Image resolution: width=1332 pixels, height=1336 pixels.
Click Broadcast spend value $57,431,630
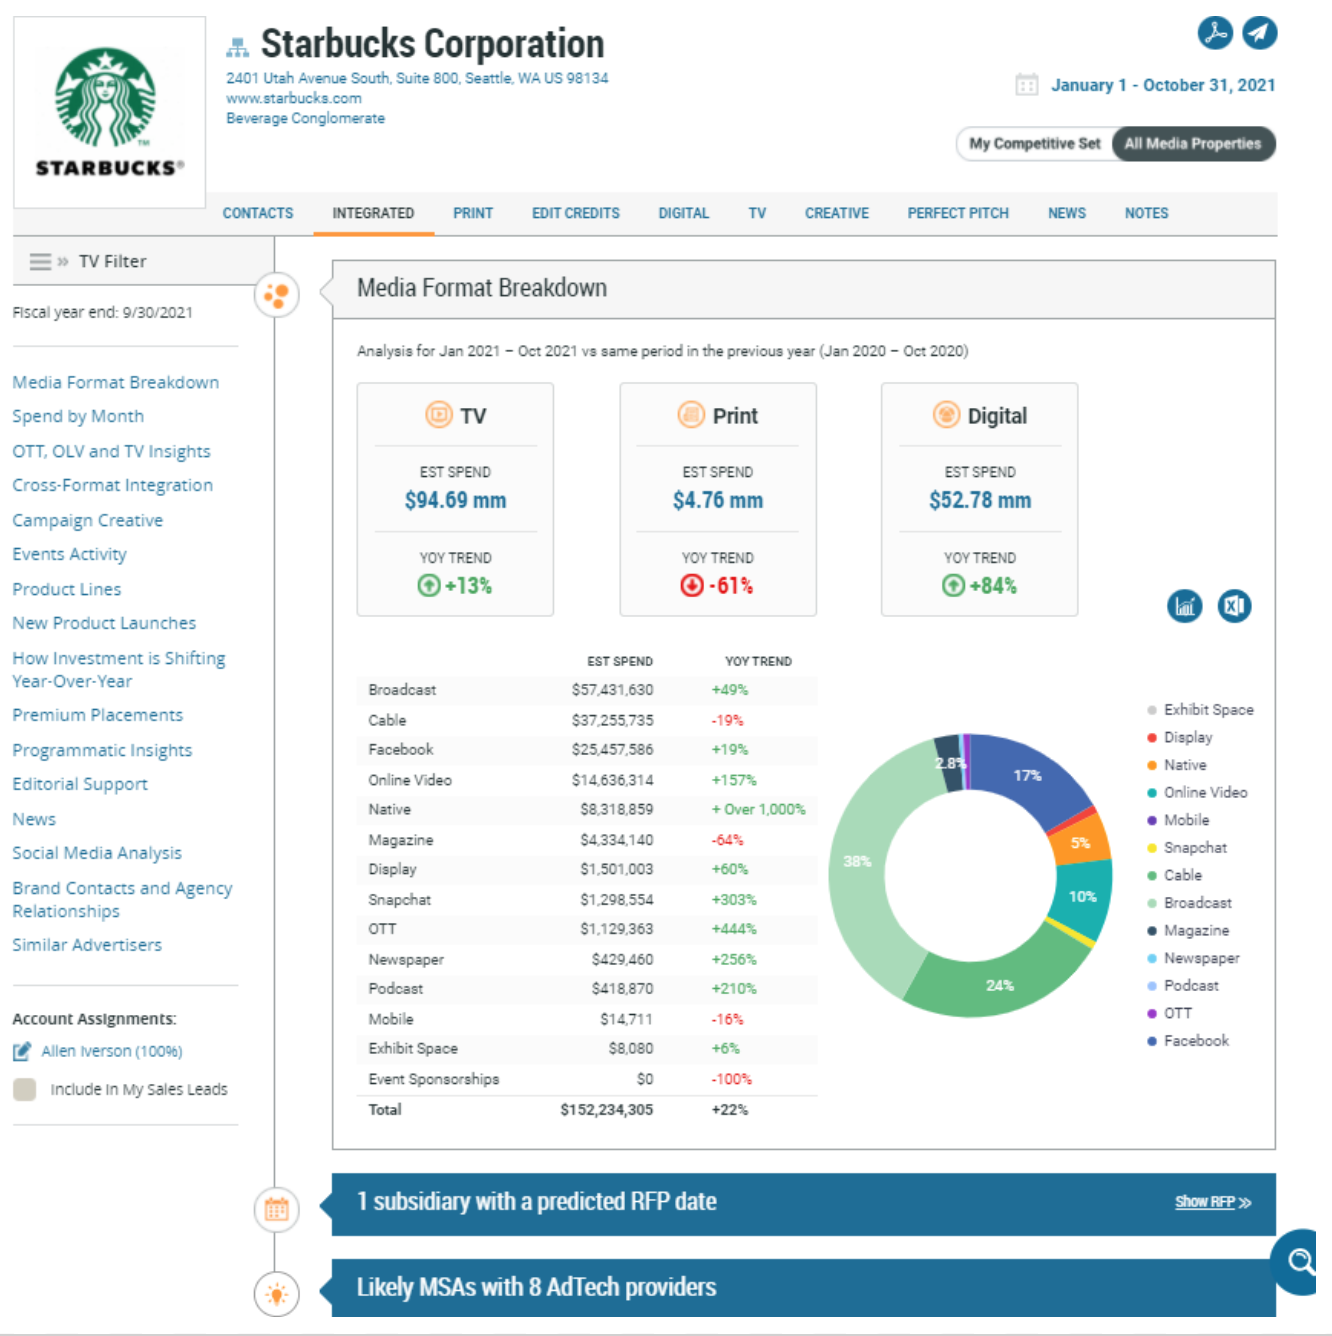(x=612, y=690)
